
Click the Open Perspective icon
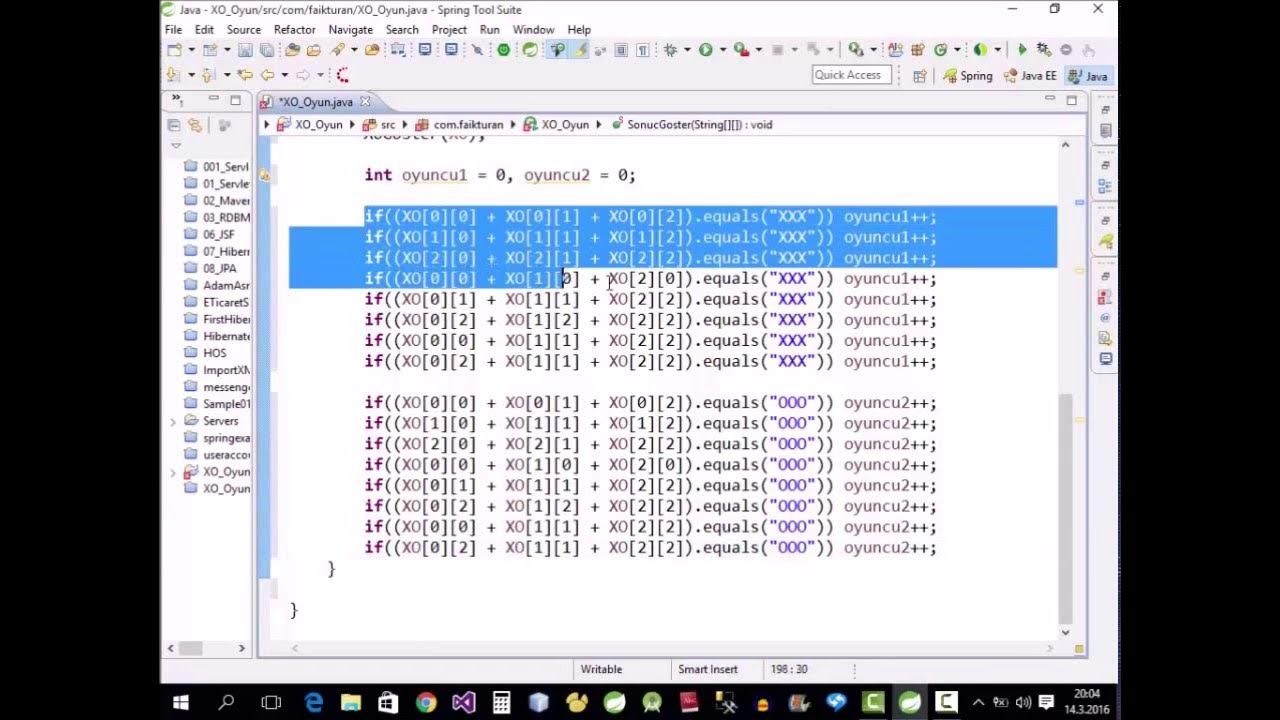(919, 76)
